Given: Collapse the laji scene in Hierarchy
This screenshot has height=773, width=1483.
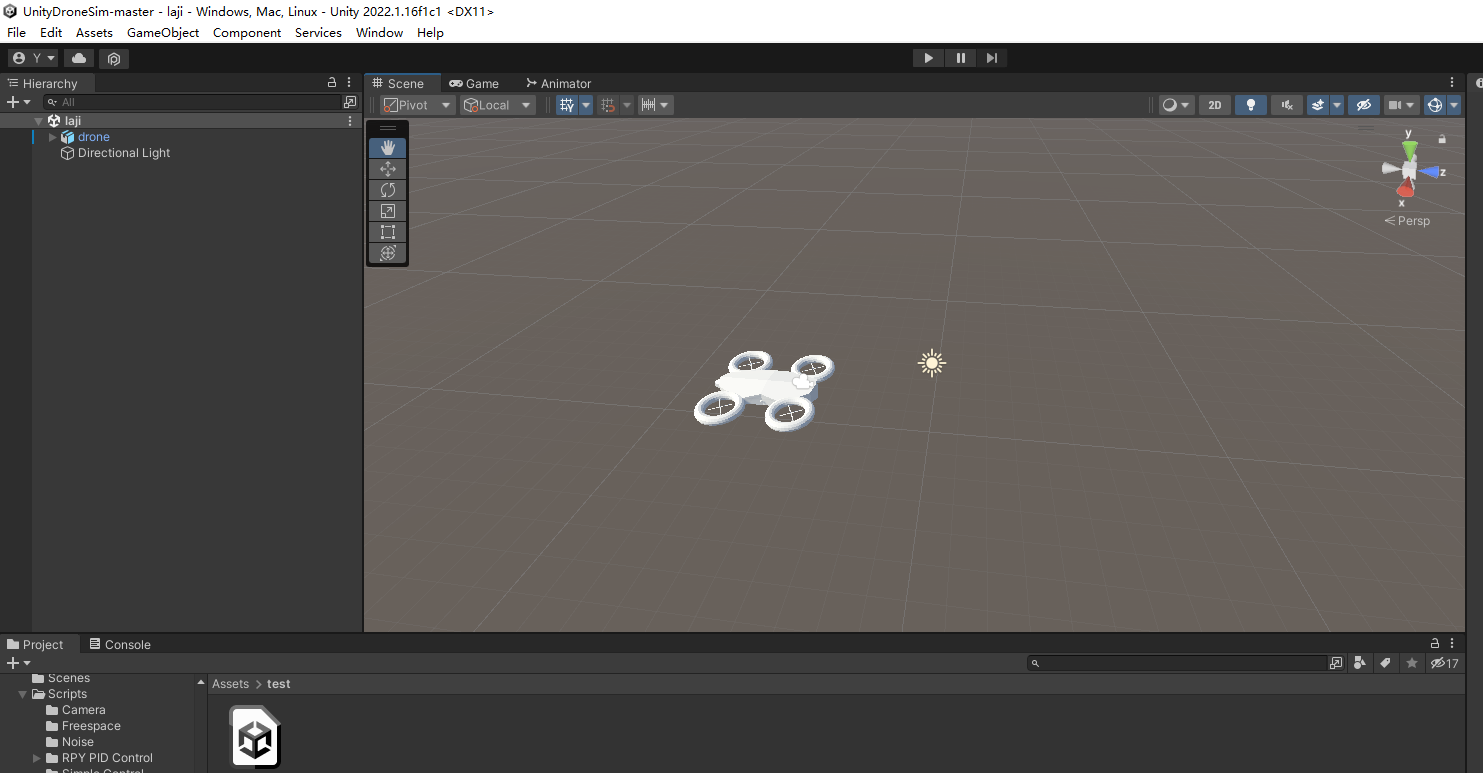Looking at the screenshot, I should pos(38,121).
